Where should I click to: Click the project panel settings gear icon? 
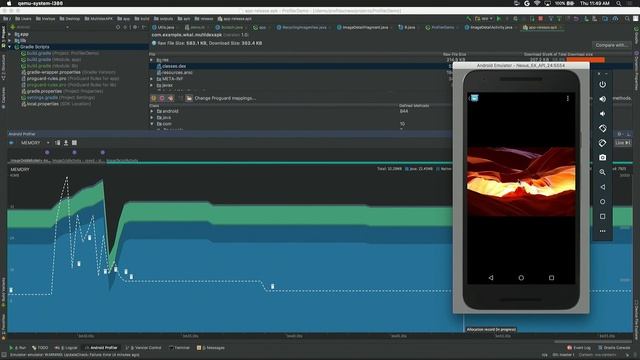coord(135,27)
